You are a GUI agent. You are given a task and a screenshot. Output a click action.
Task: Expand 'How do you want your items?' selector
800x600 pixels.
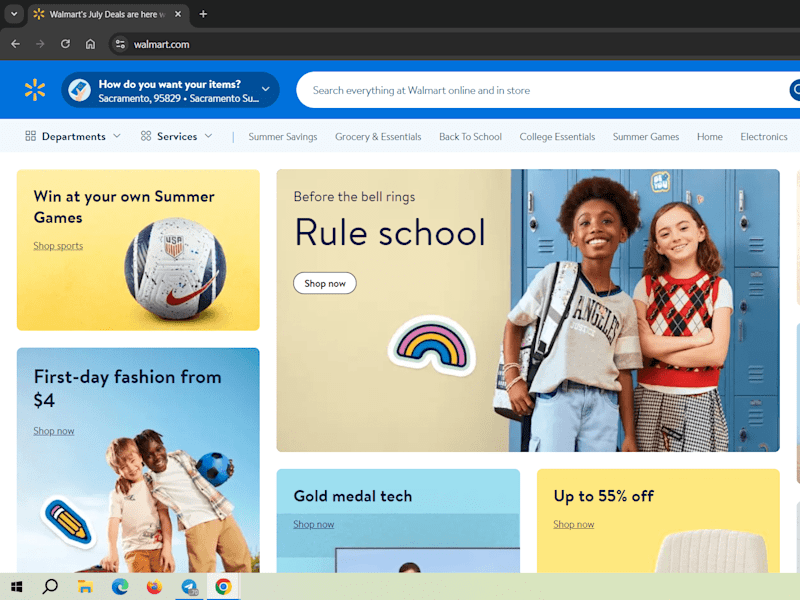(x=170, y=90)
